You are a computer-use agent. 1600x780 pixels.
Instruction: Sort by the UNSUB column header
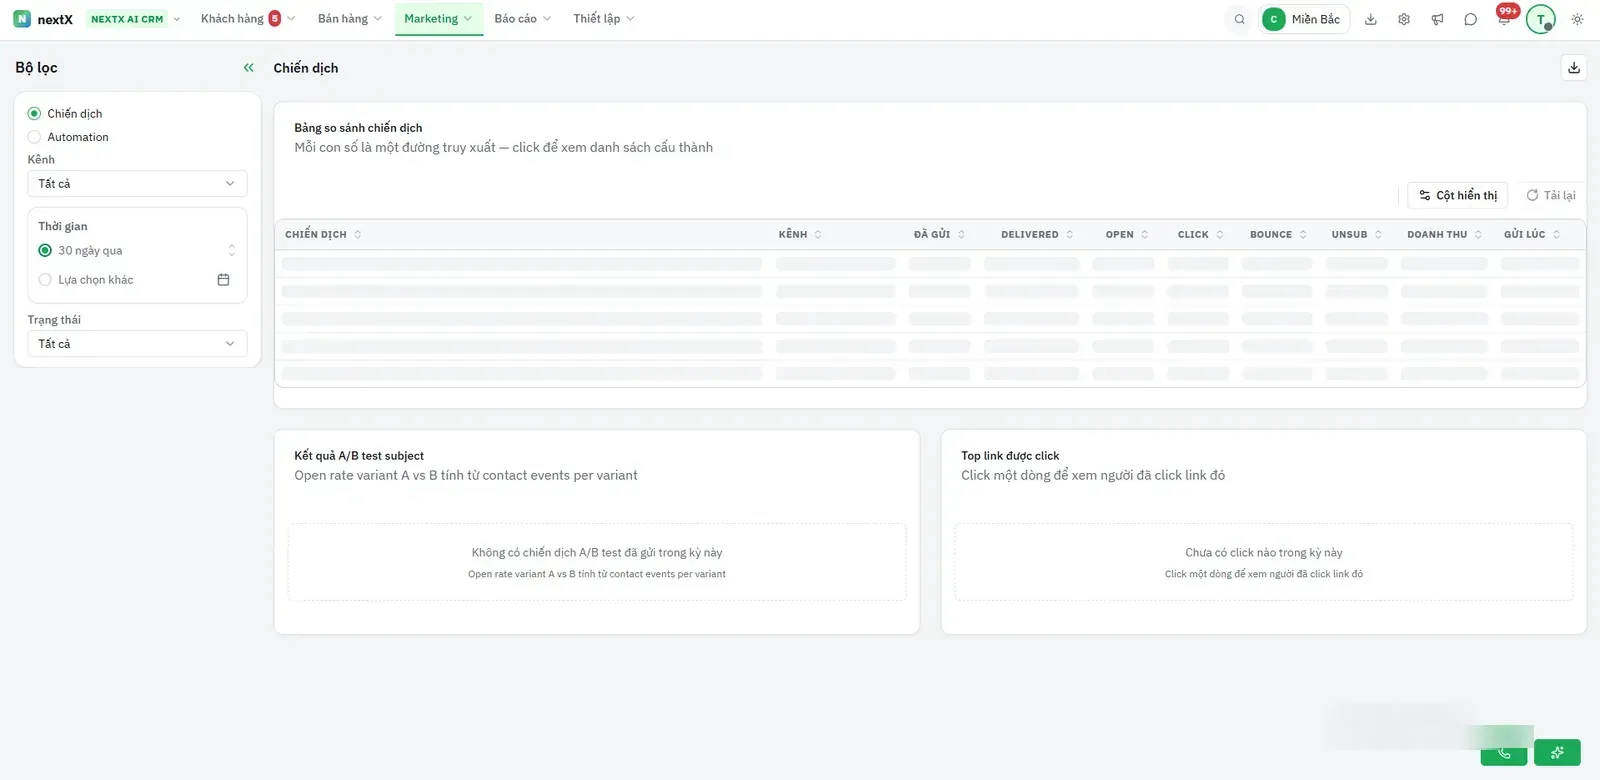pyautogui.click(x=1356, y=235)
